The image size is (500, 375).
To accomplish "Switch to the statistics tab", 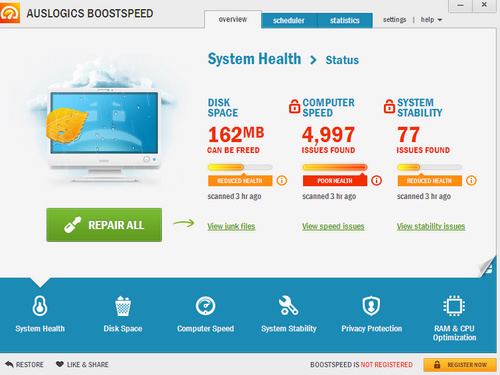I will pos(345,20).
